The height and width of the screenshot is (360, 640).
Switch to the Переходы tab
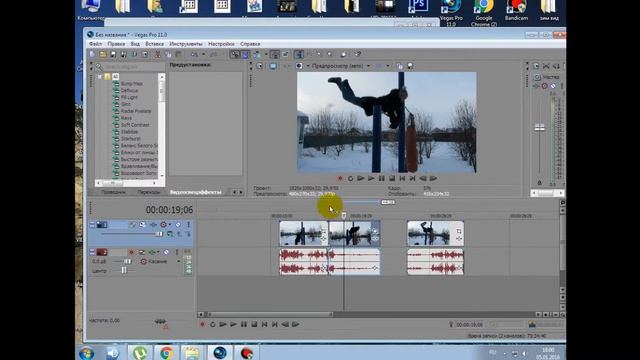pos(149,192)
